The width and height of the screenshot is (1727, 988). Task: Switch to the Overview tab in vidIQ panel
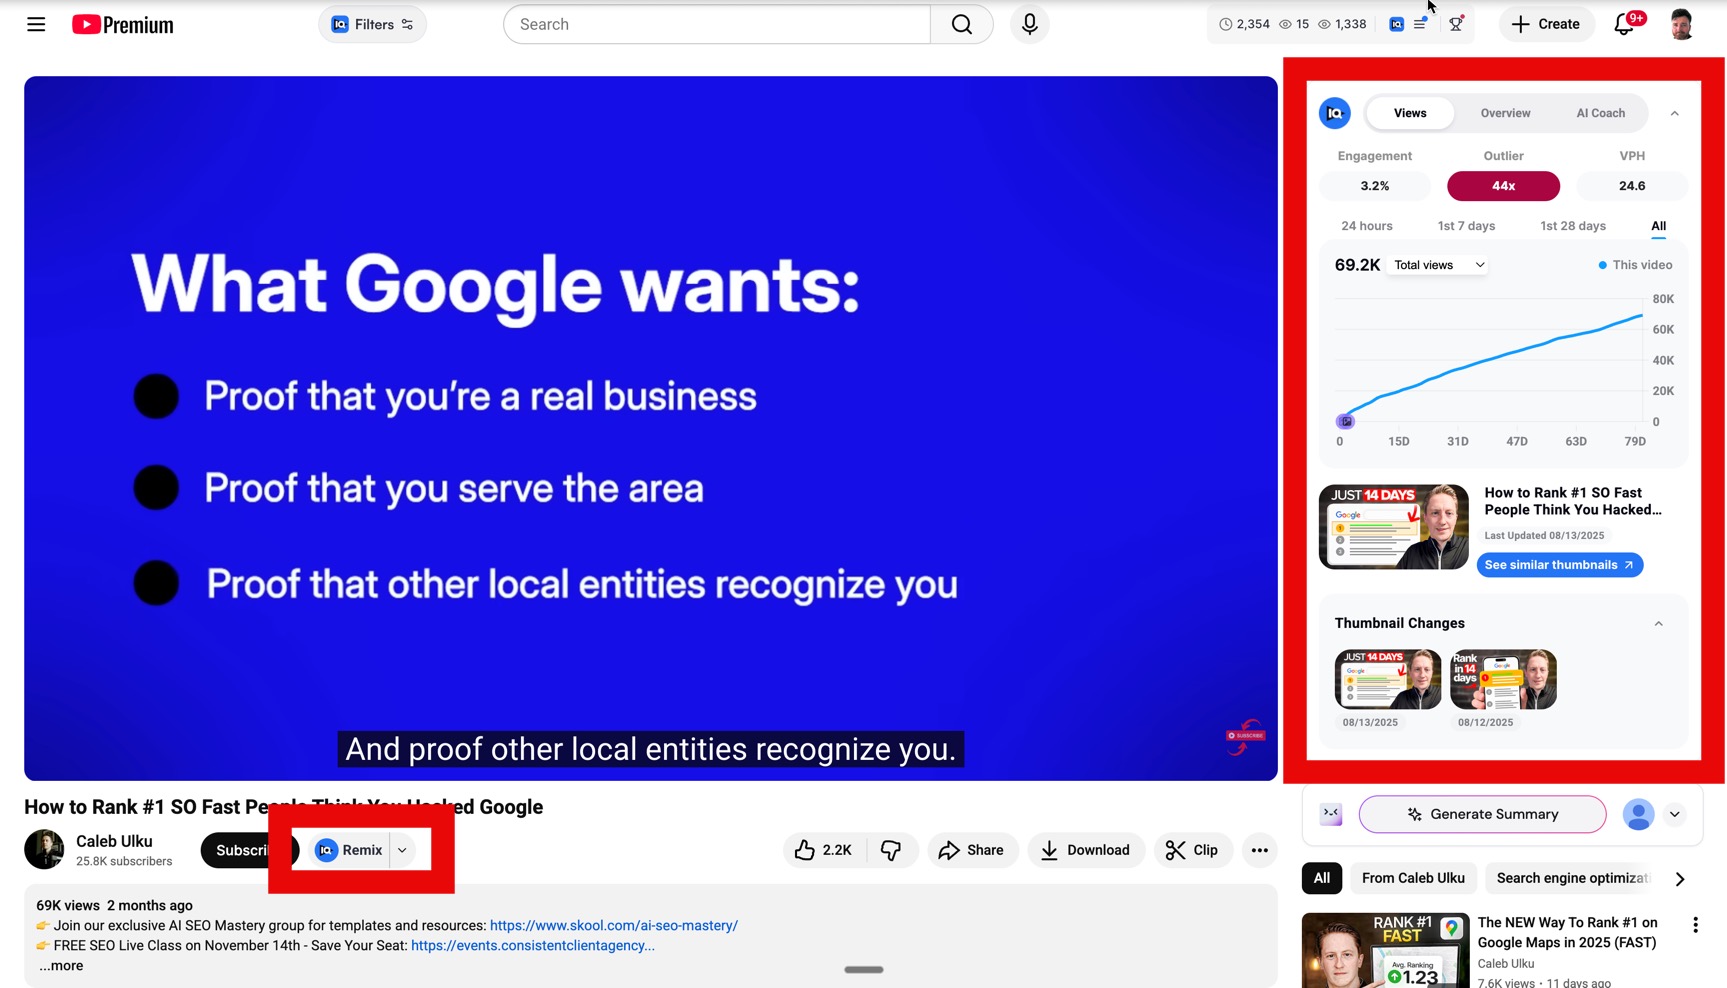(x=1505, y=113)
